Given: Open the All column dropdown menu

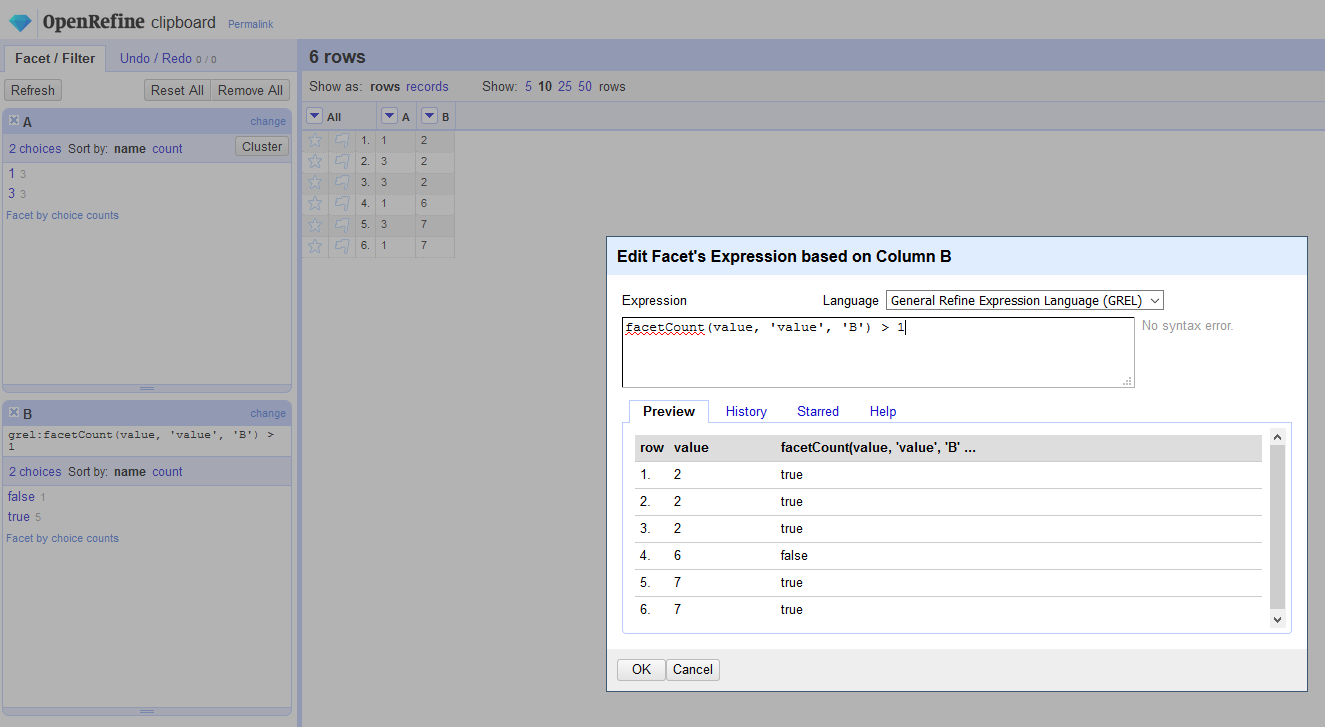Looking at the screenshot, I should click(315, 116).
